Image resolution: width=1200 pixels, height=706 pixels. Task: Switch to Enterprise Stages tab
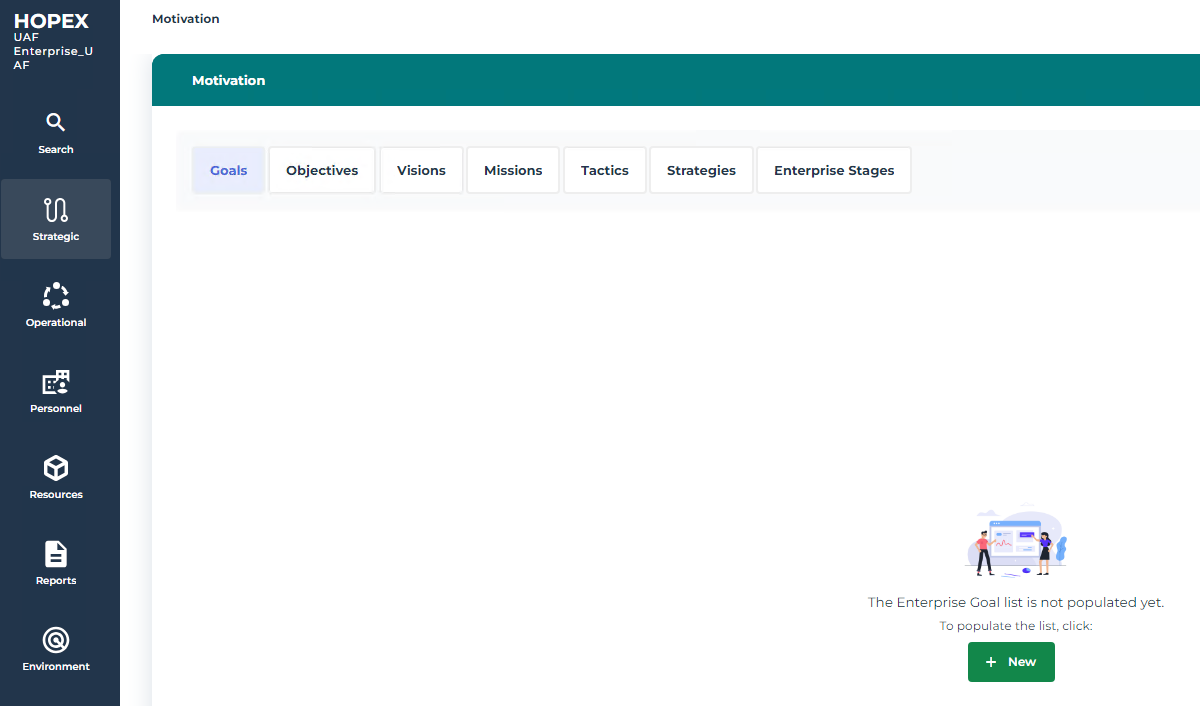(834, 170)
